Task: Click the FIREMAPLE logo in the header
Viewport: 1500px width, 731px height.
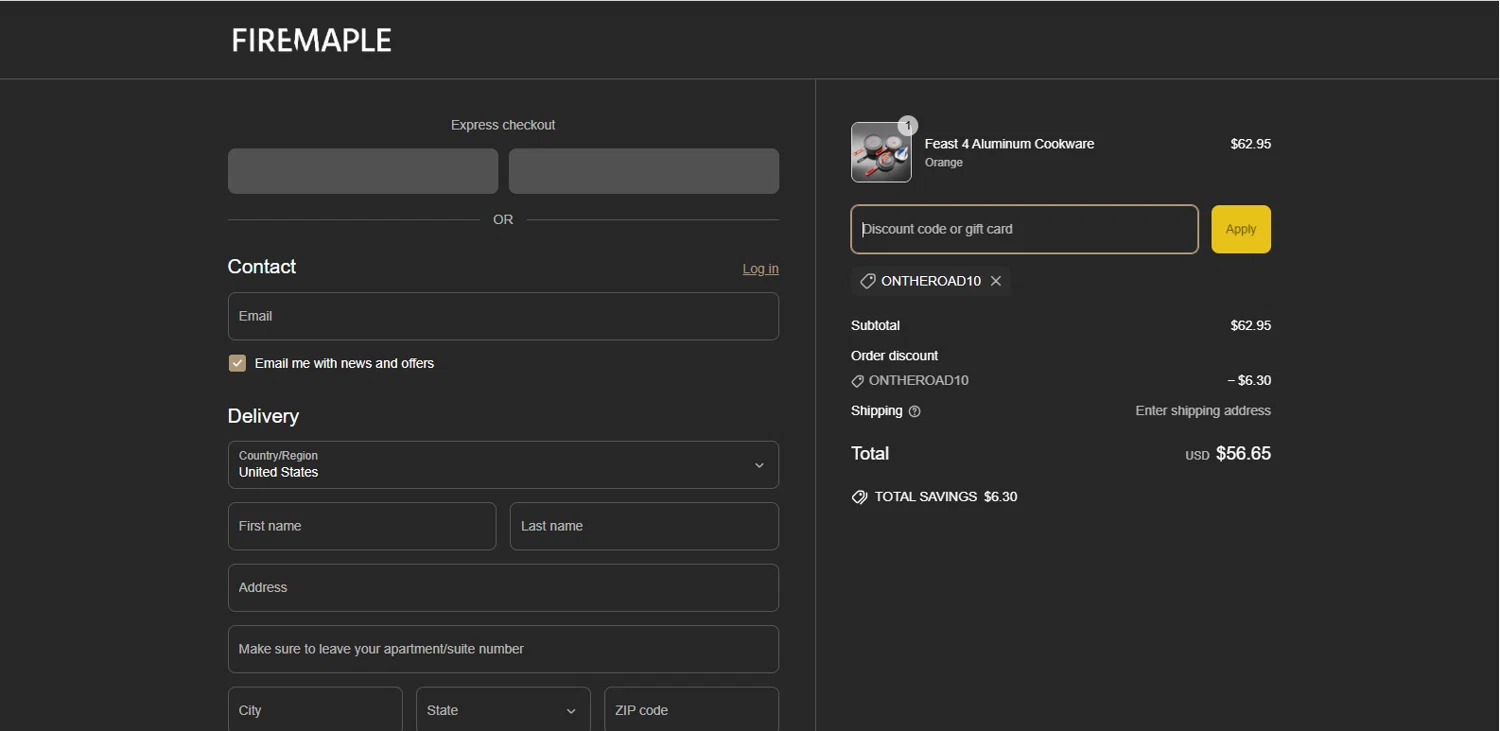Action: [311, 40]
